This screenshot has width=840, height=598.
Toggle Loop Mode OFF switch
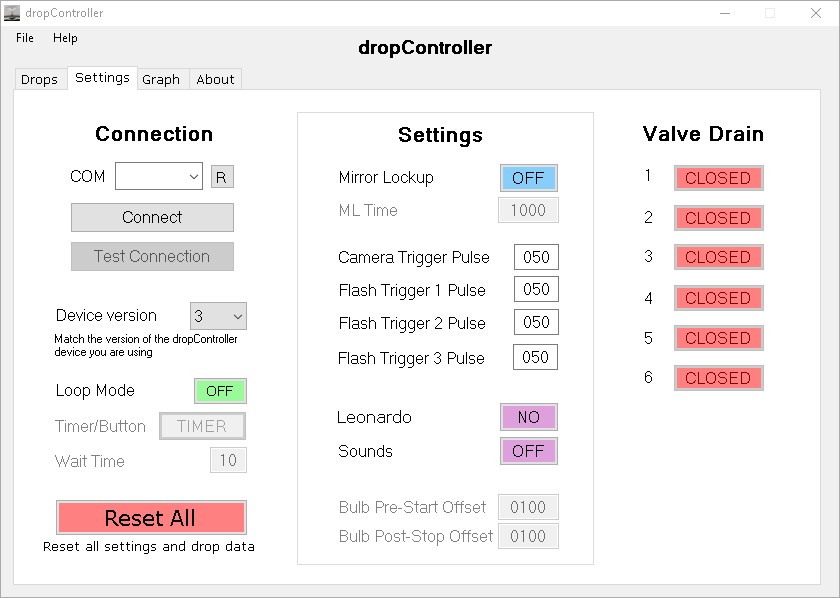point(220,391)
